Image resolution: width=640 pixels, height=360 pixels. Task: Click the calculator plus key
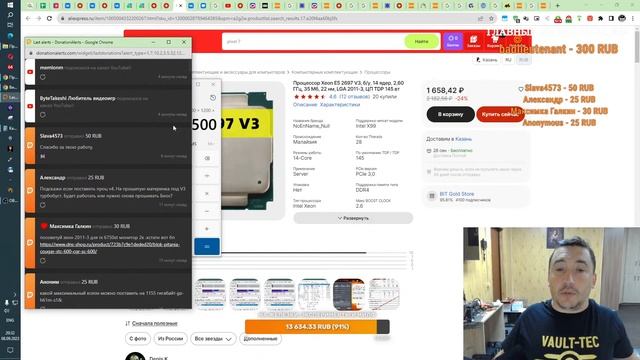207,229
